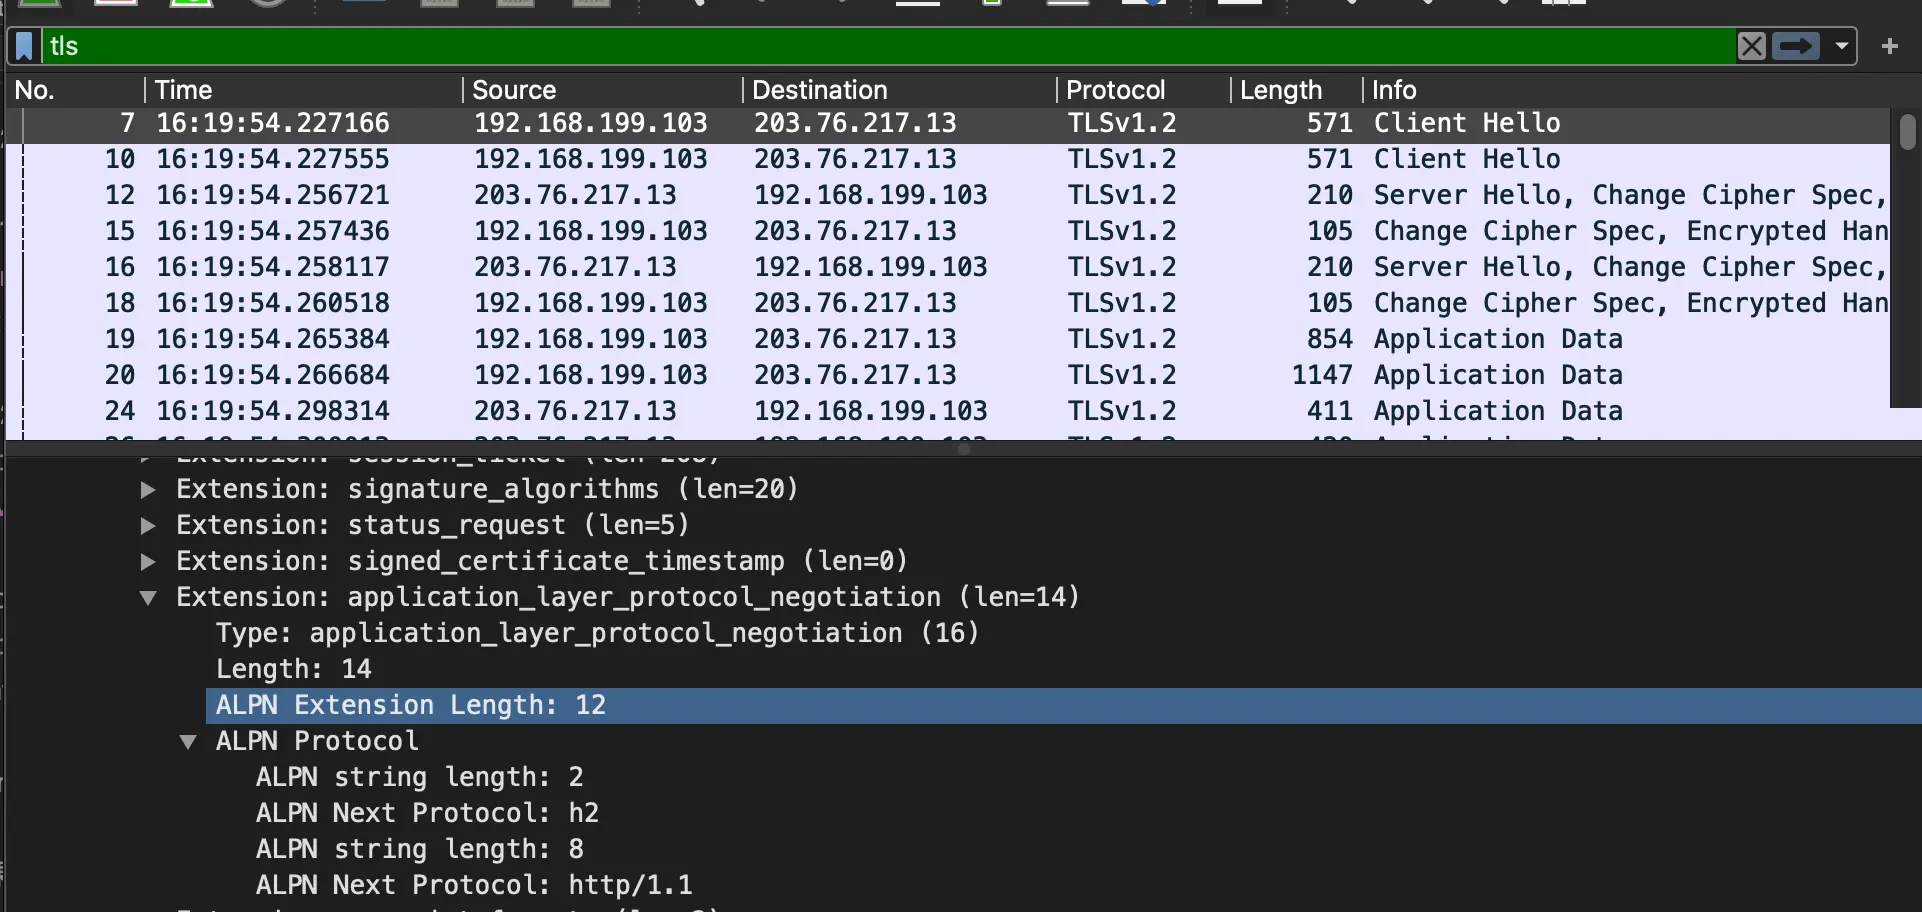Select ALPN Next Protocol: http/1.1
The width and height of the screenshot is (1922, 912).
[x=474, y=885]
